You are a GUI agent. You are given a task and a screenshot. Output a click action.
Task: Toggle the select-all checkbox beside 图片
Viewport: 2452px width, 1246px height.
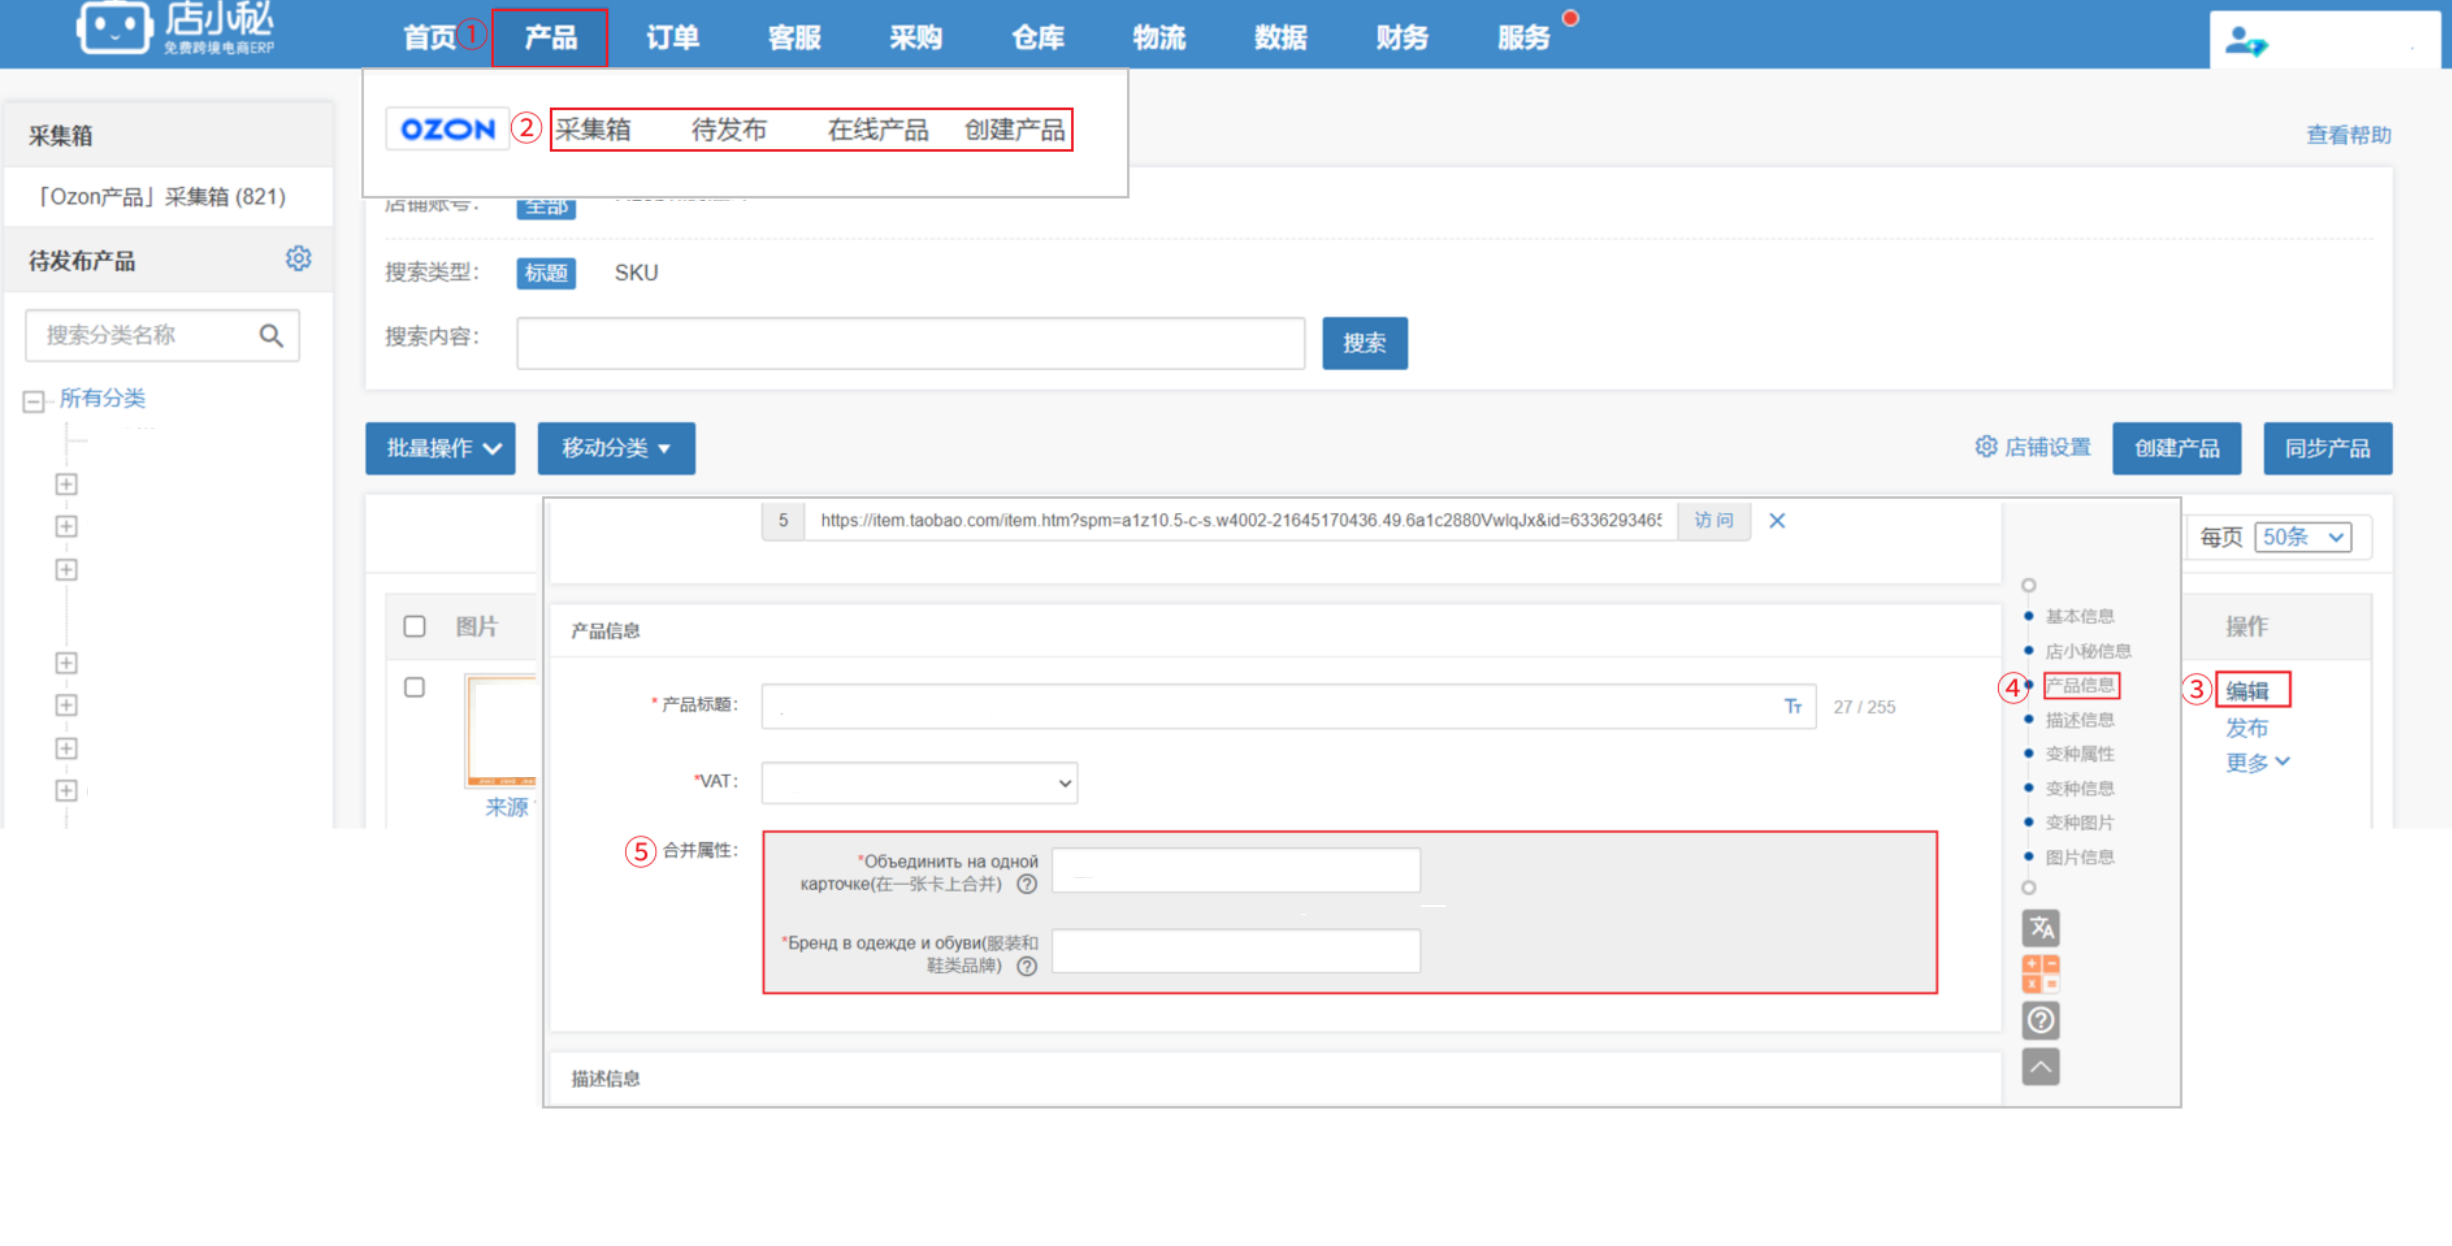point(414,627)
